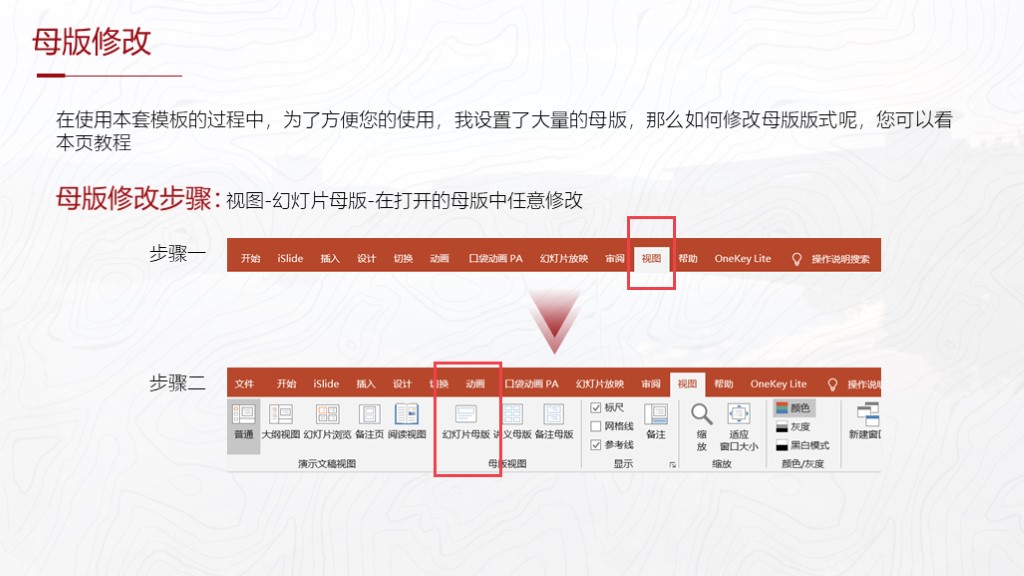1024x576 pixels.
Task: Open OneKey Lite tab in step one ribbon
Action: point(743,259)
